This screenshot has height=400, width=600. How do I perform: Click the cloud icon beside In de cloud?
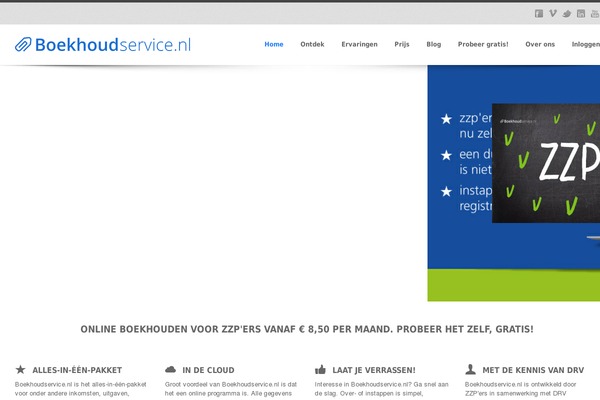170,369
